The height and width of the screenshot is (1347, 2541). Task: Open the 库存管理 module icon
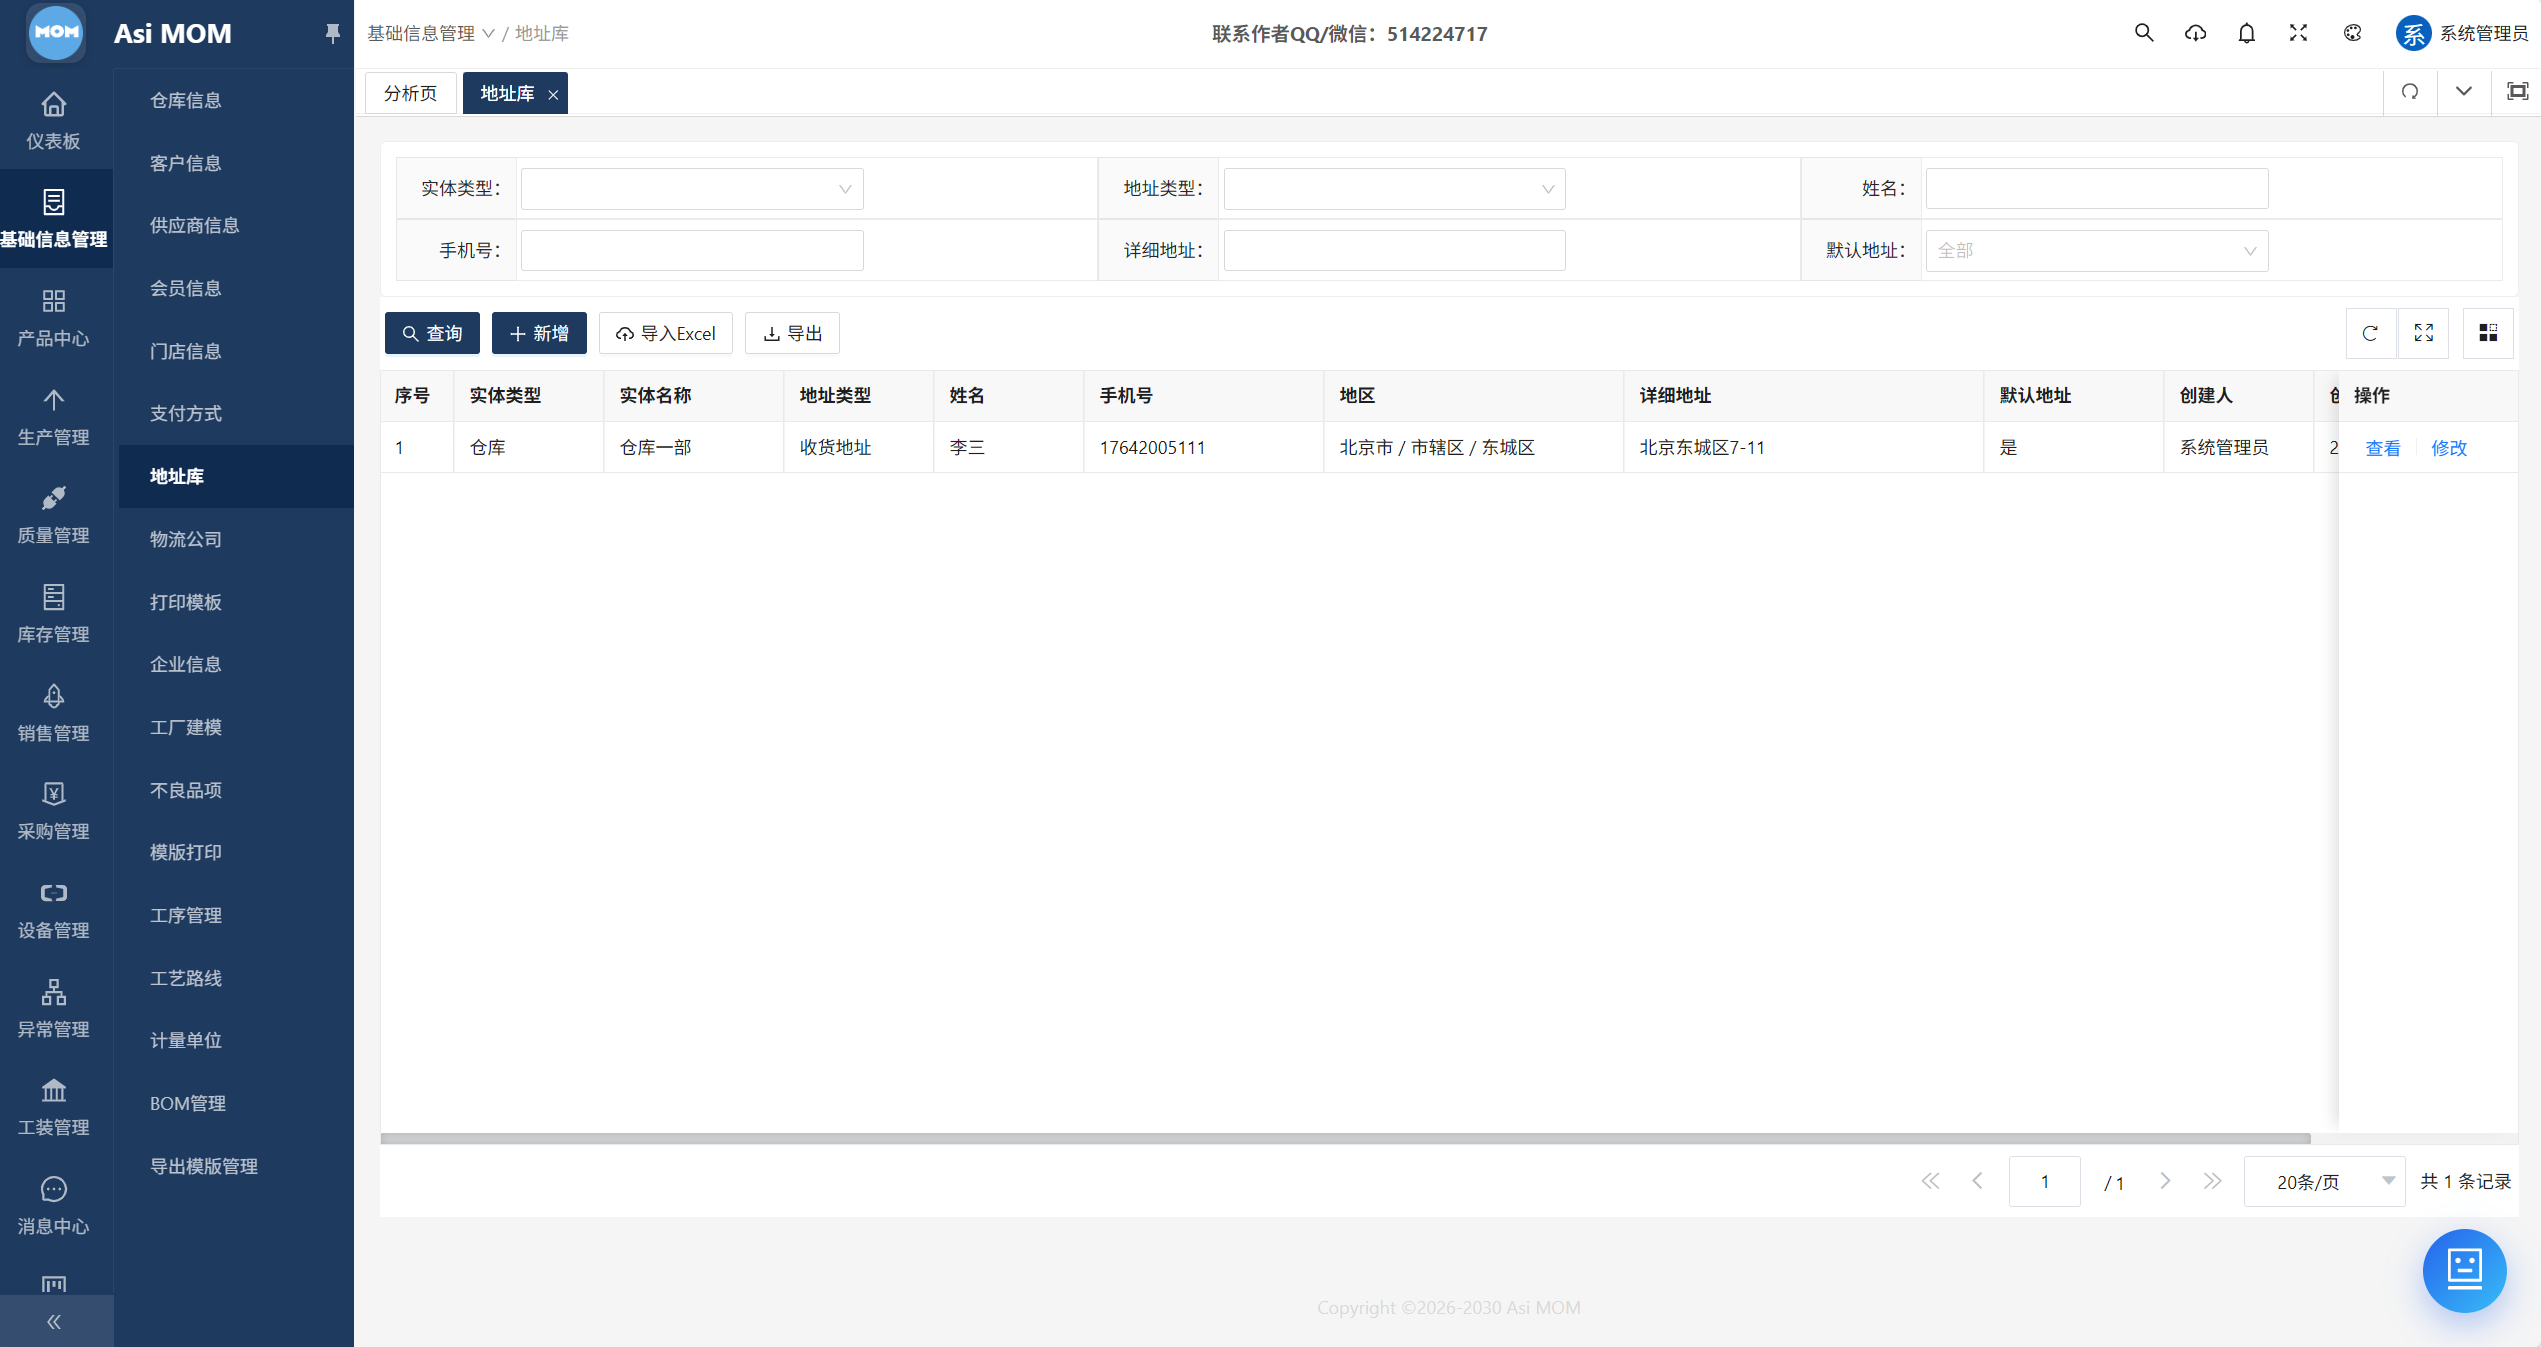coord(54,597)
